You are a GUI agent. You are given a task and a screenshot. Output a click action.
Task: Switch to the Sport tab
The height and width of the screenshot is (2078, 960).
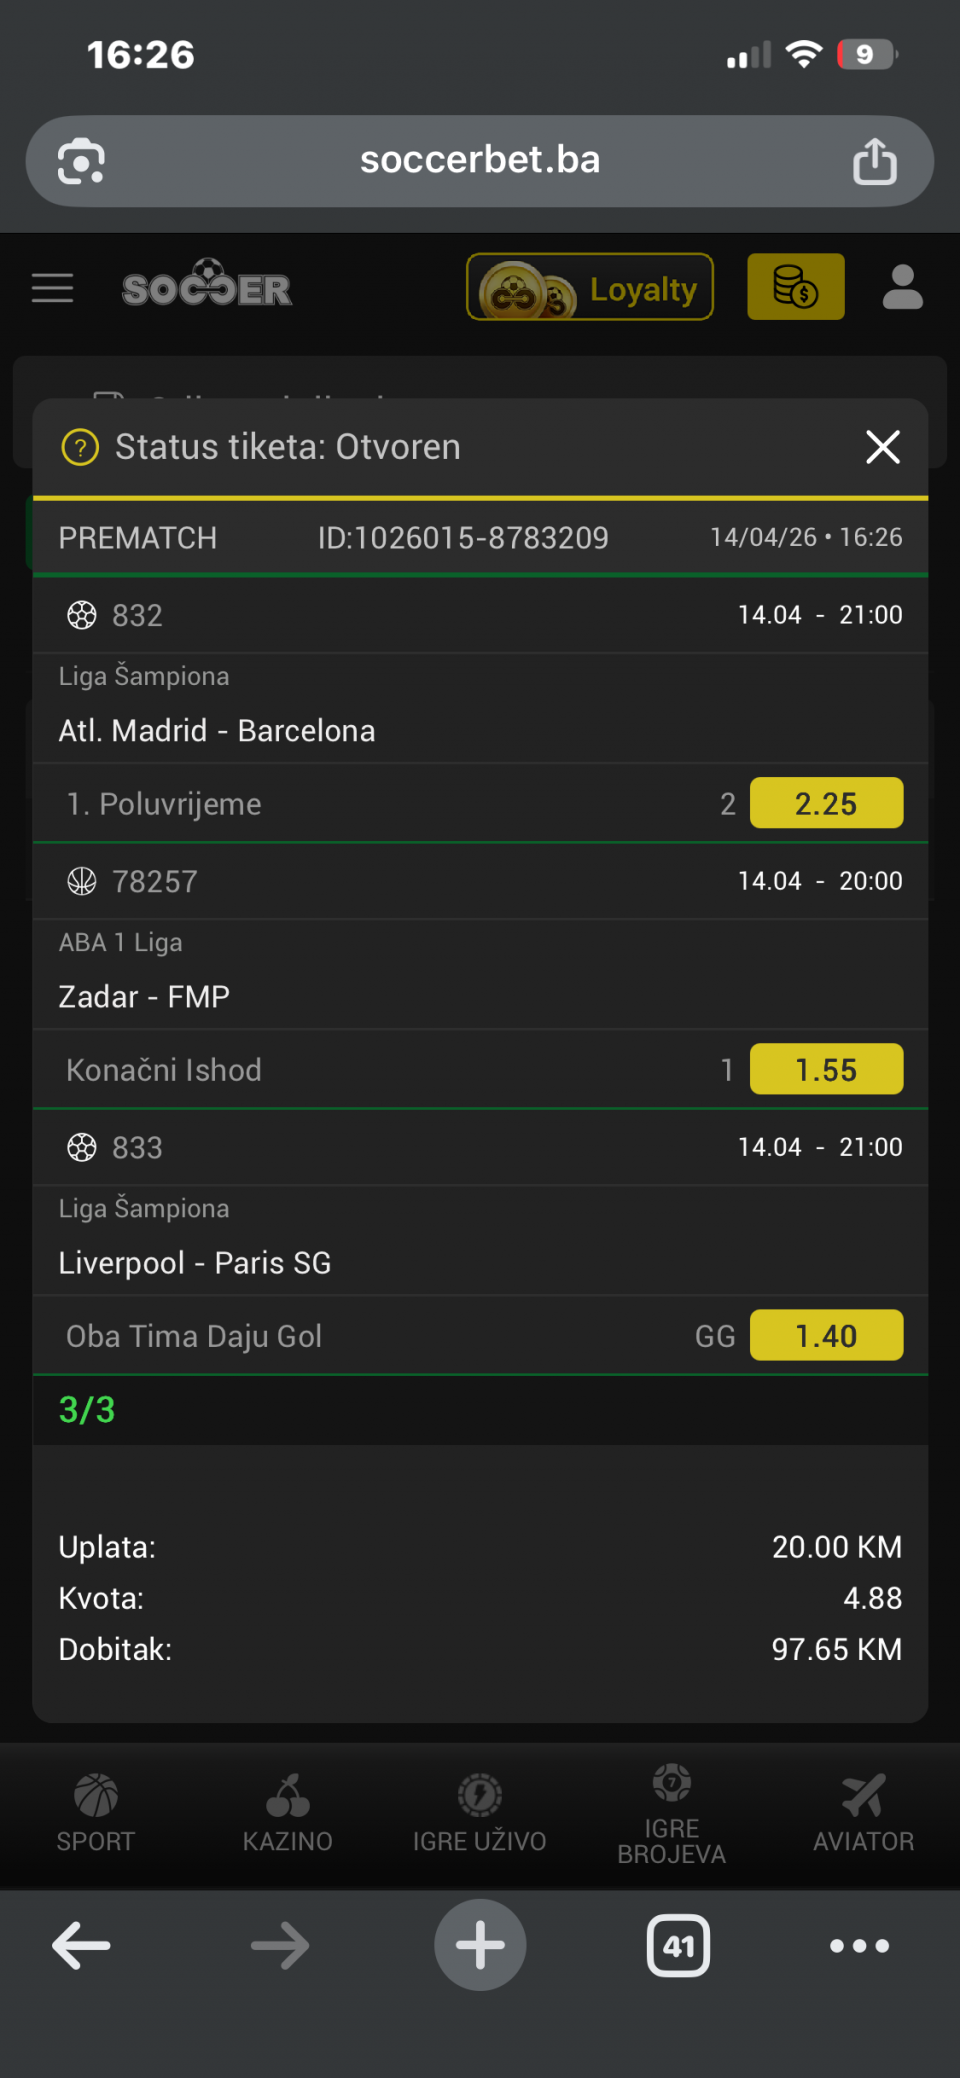(x=96, y=1813)
